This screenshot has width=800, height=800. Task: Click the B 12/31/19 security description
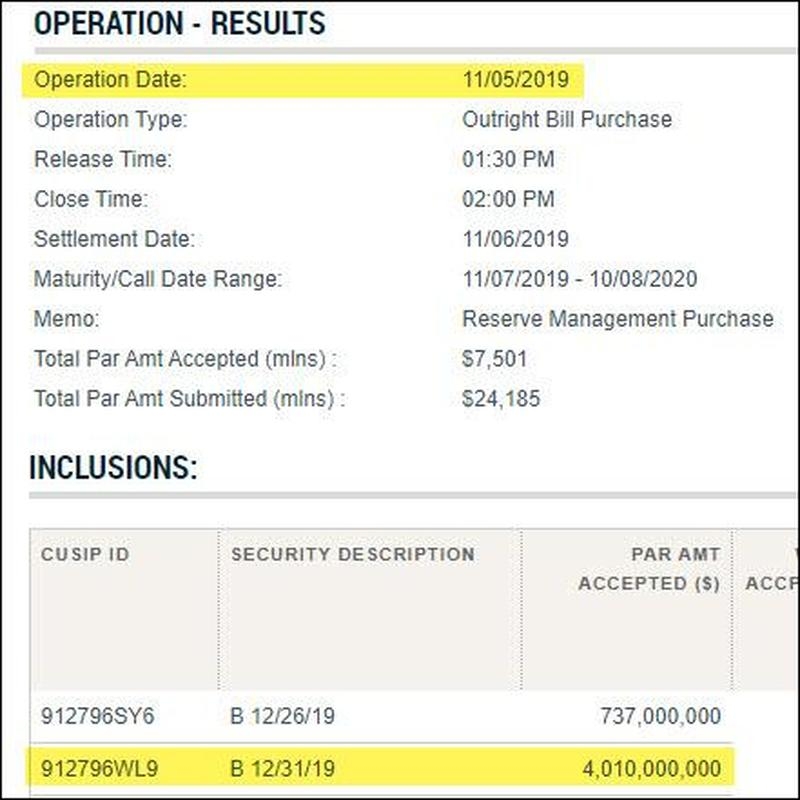tap(281, 769)
